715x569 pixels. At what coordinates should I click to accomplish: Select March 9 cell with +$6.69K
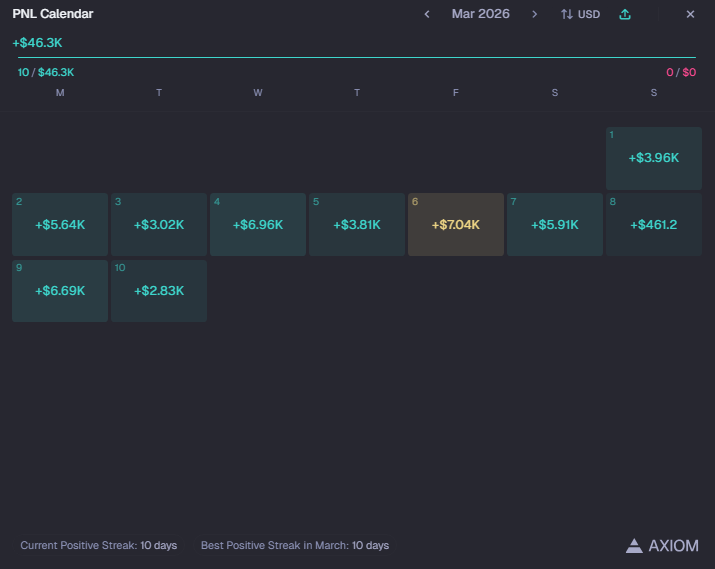tap(60, 291)
